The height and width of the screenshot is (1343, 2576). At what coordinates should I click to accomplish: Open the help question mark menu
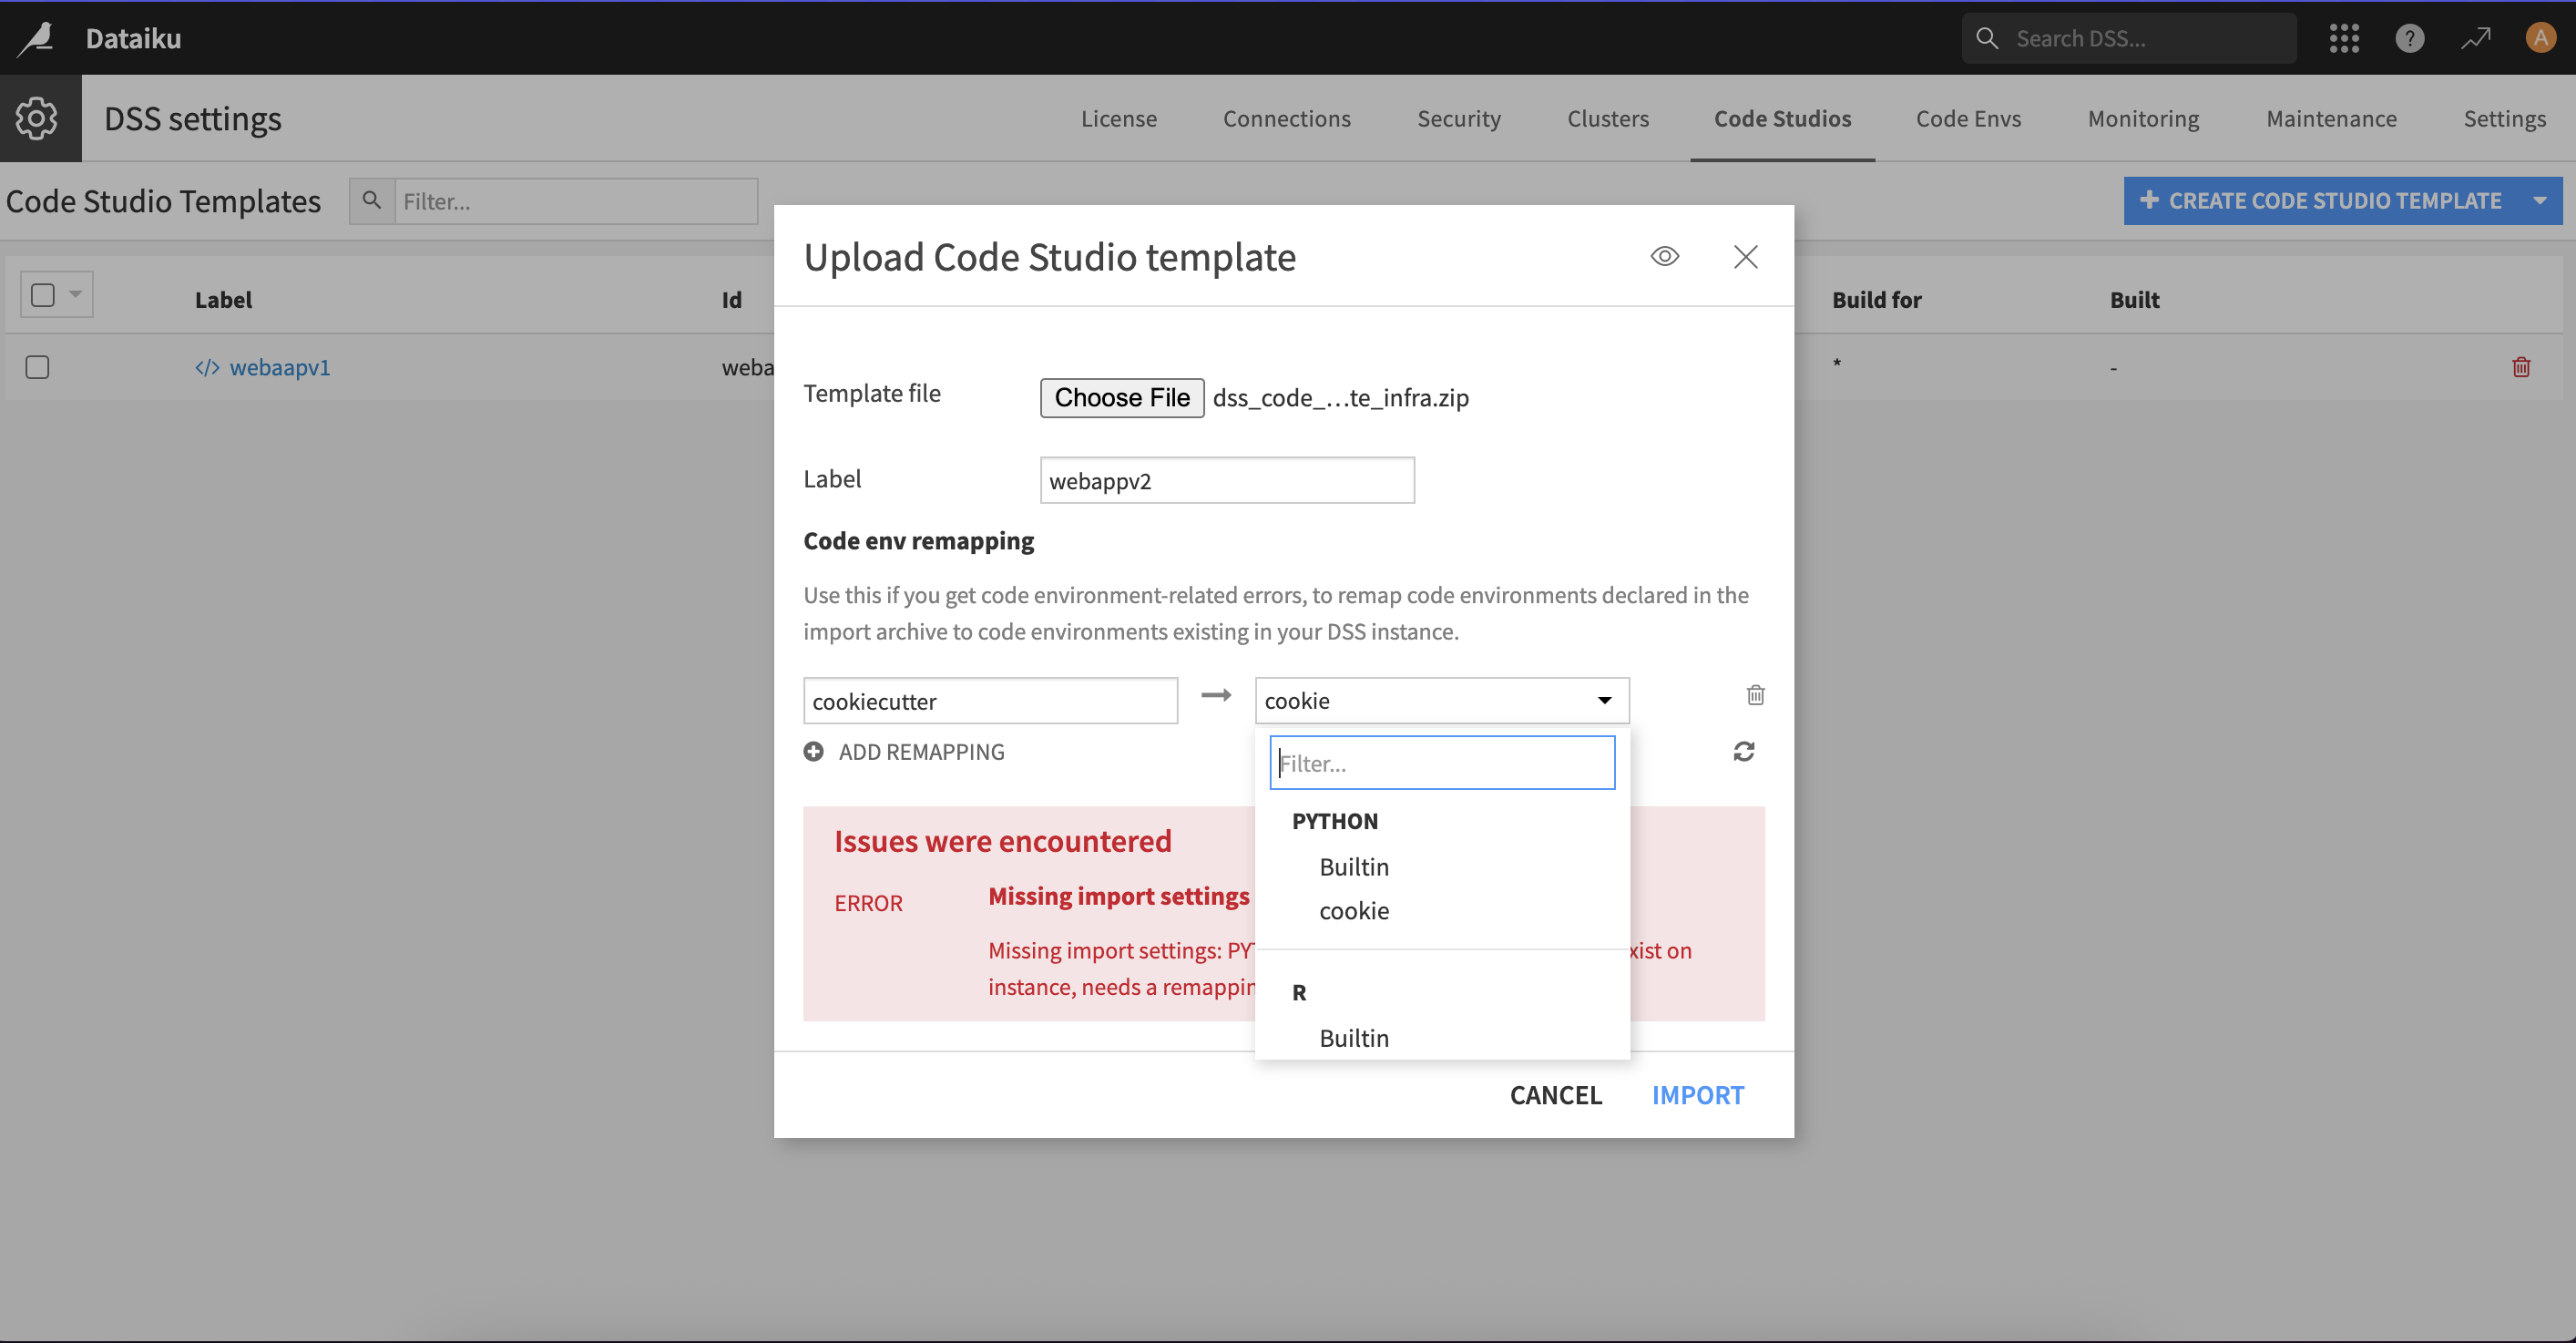click(2410, 38)
